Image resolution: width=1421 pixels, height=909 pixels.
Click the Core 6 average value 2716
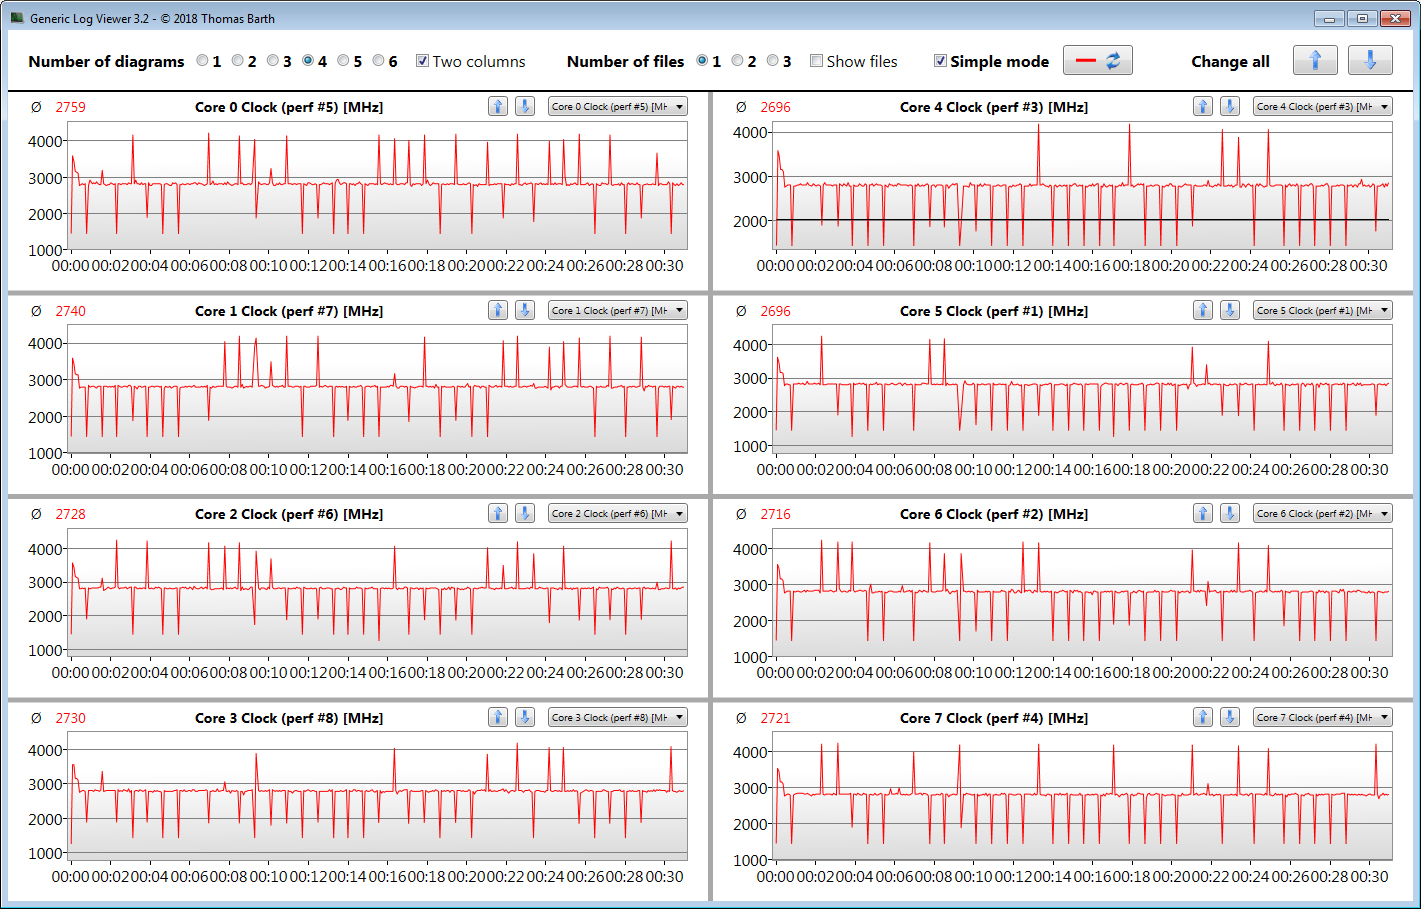[x=776, y=514]
